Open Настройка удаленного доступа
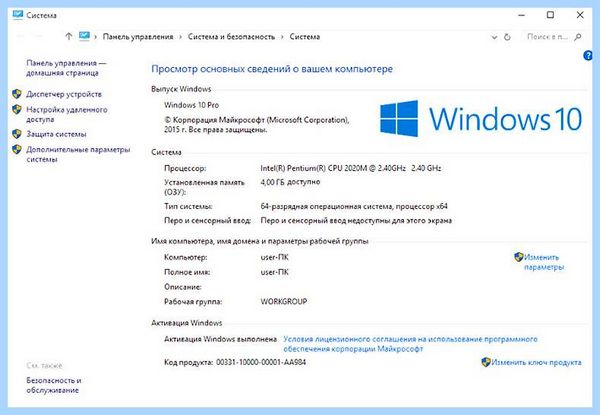 pyautogui.click(x=67, y=114)
